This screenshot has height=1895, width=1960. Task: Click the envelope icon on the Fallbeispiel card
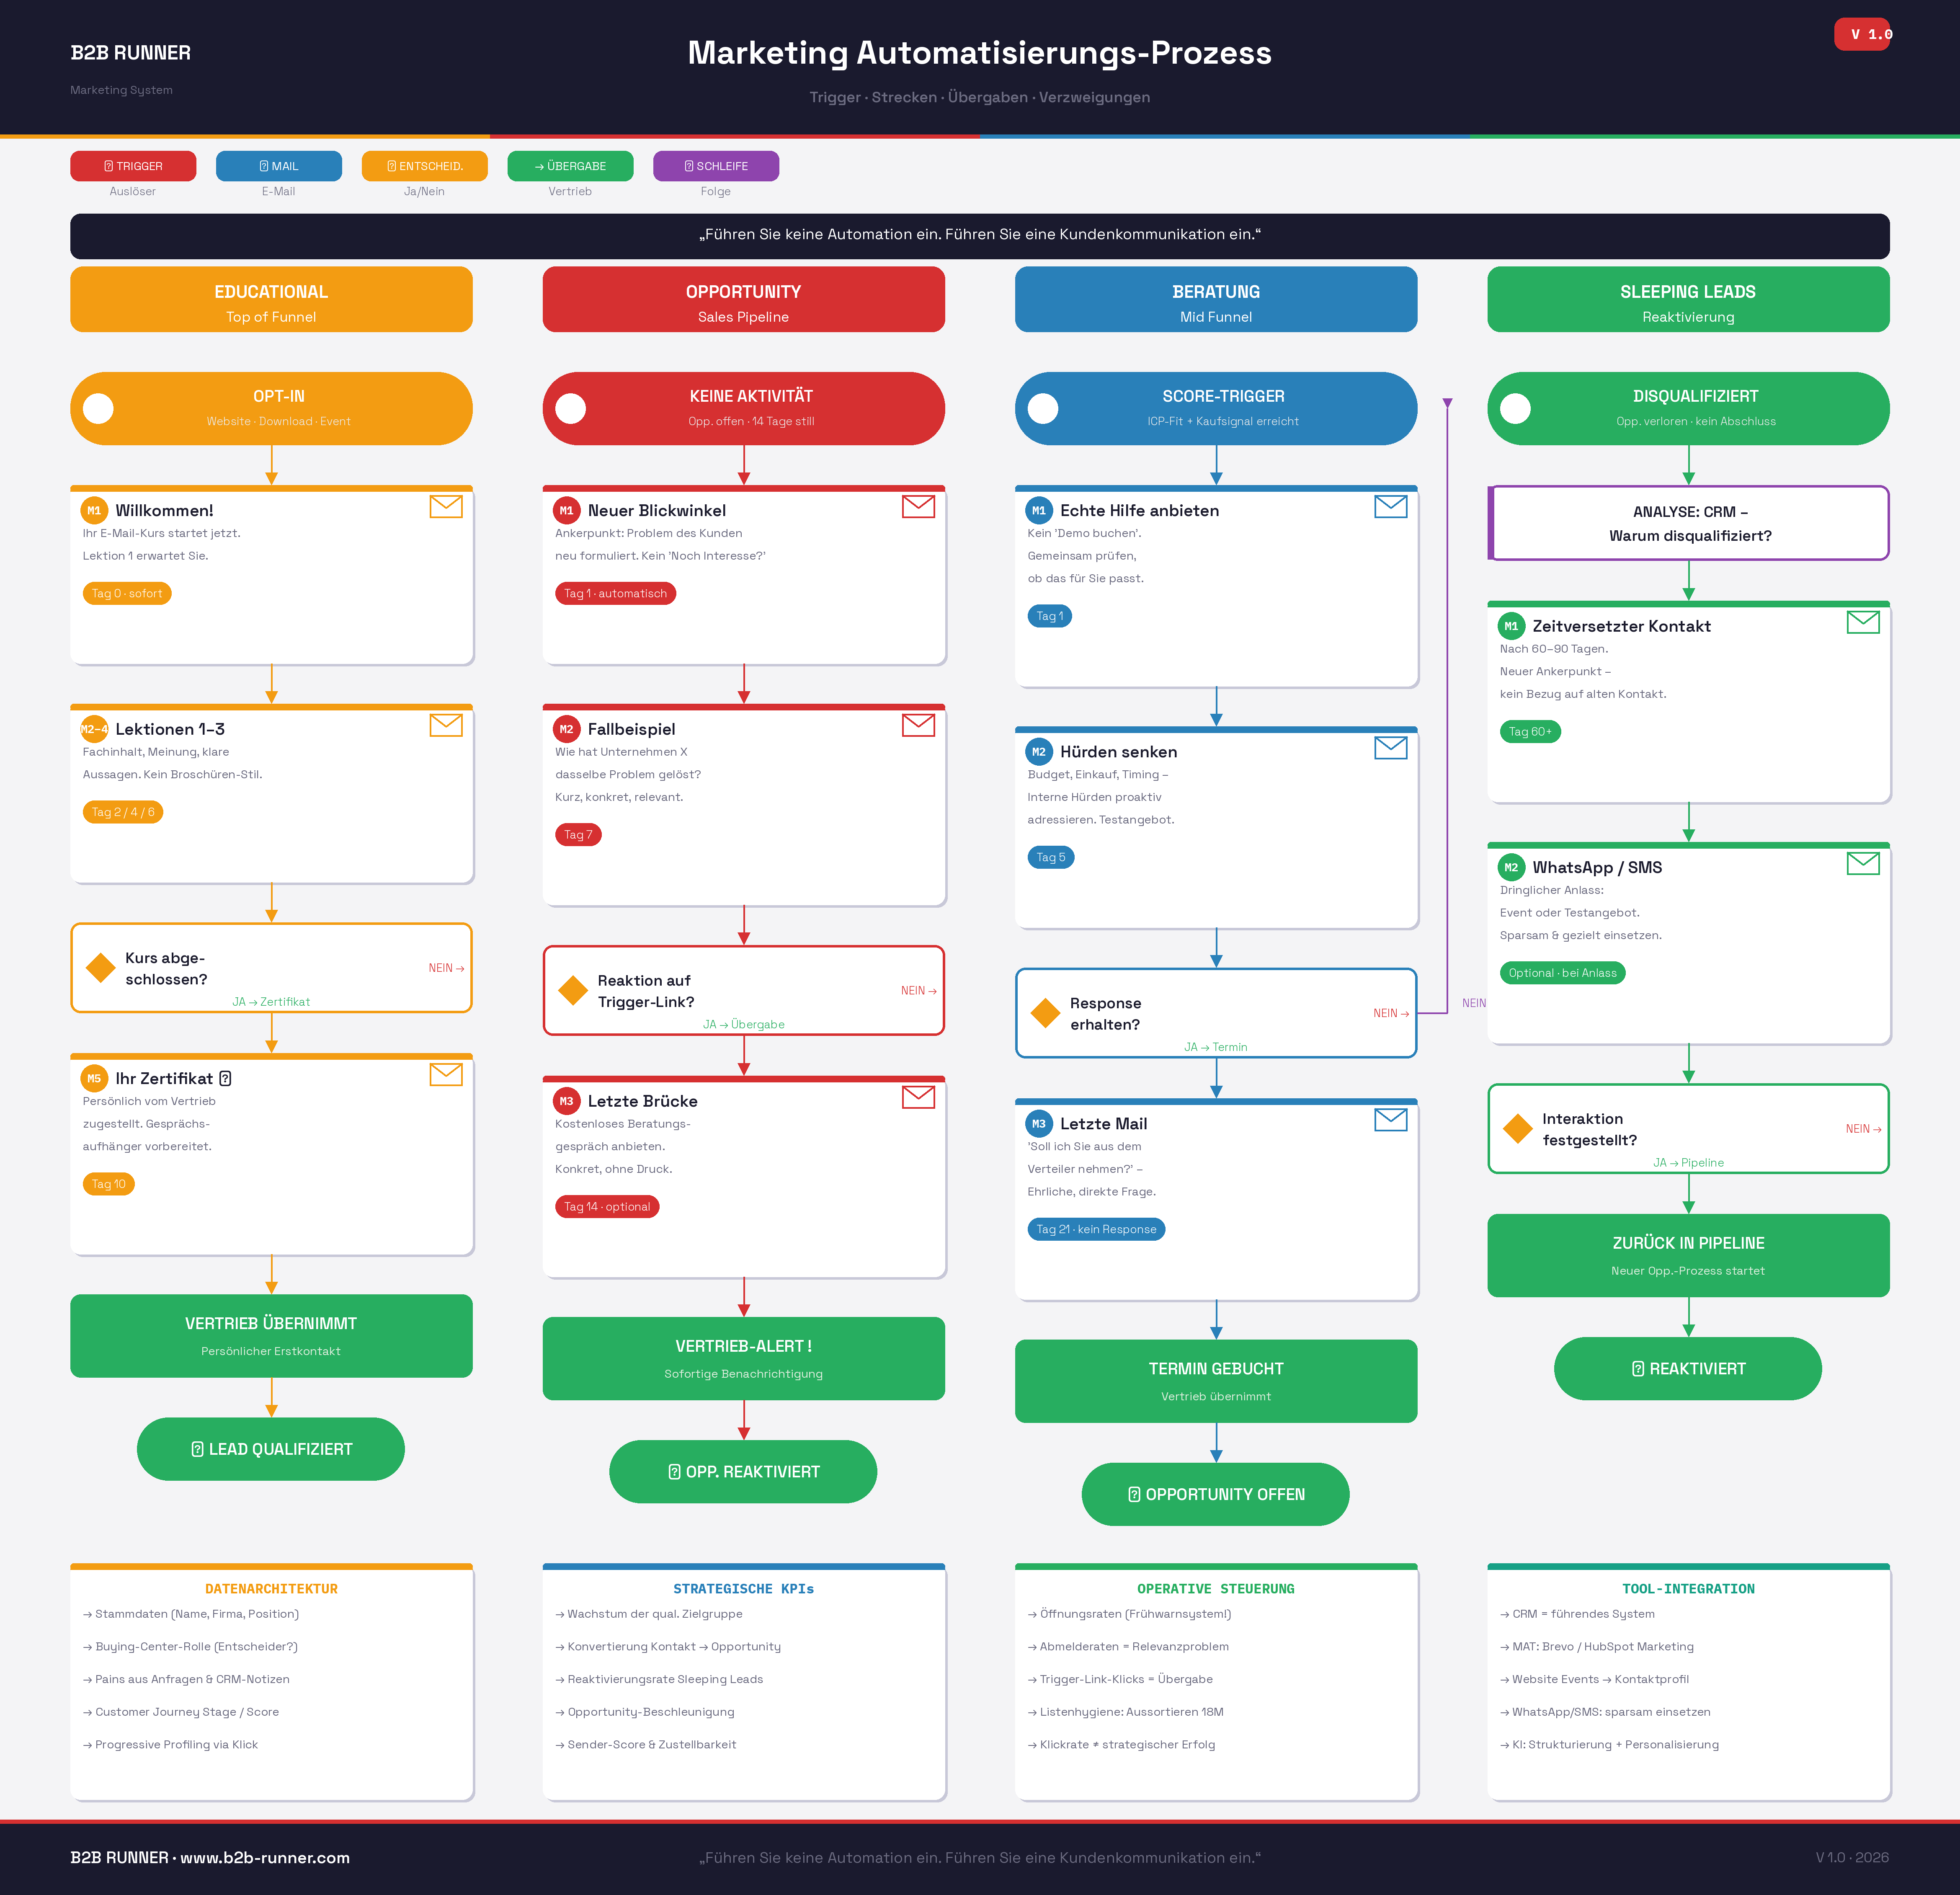click(x=919, y=726)
